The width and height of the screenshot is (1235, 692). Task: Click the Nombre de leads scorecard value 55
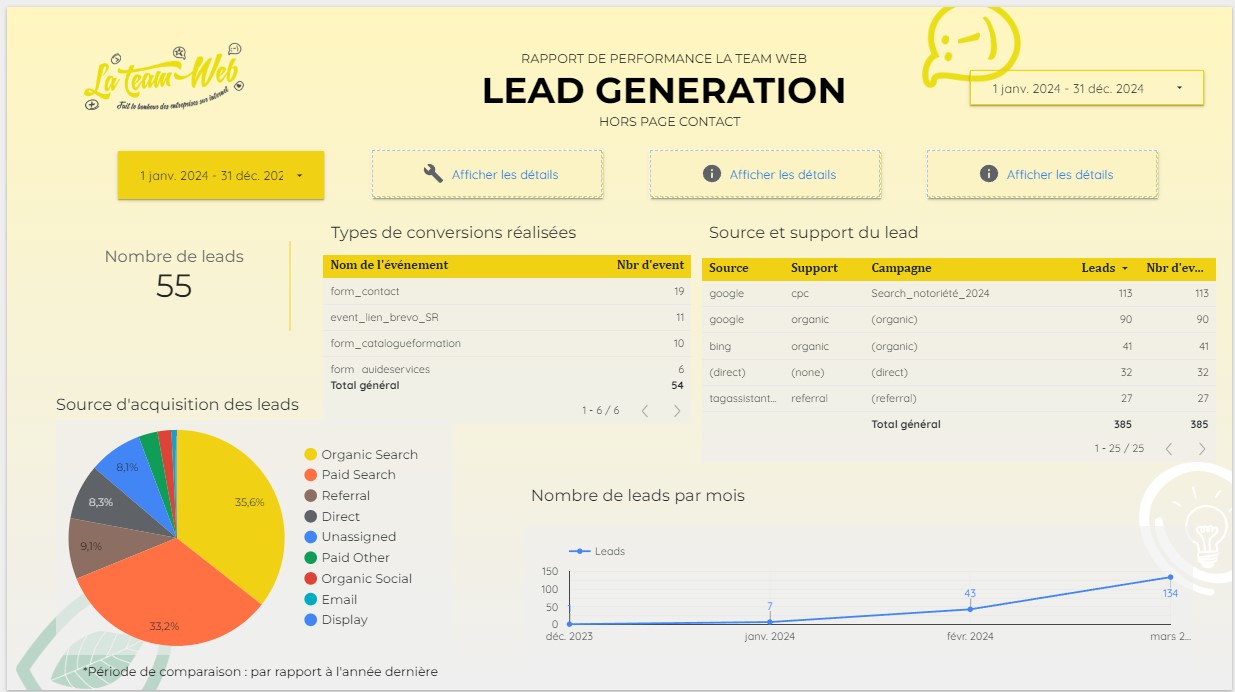[174, 287]
